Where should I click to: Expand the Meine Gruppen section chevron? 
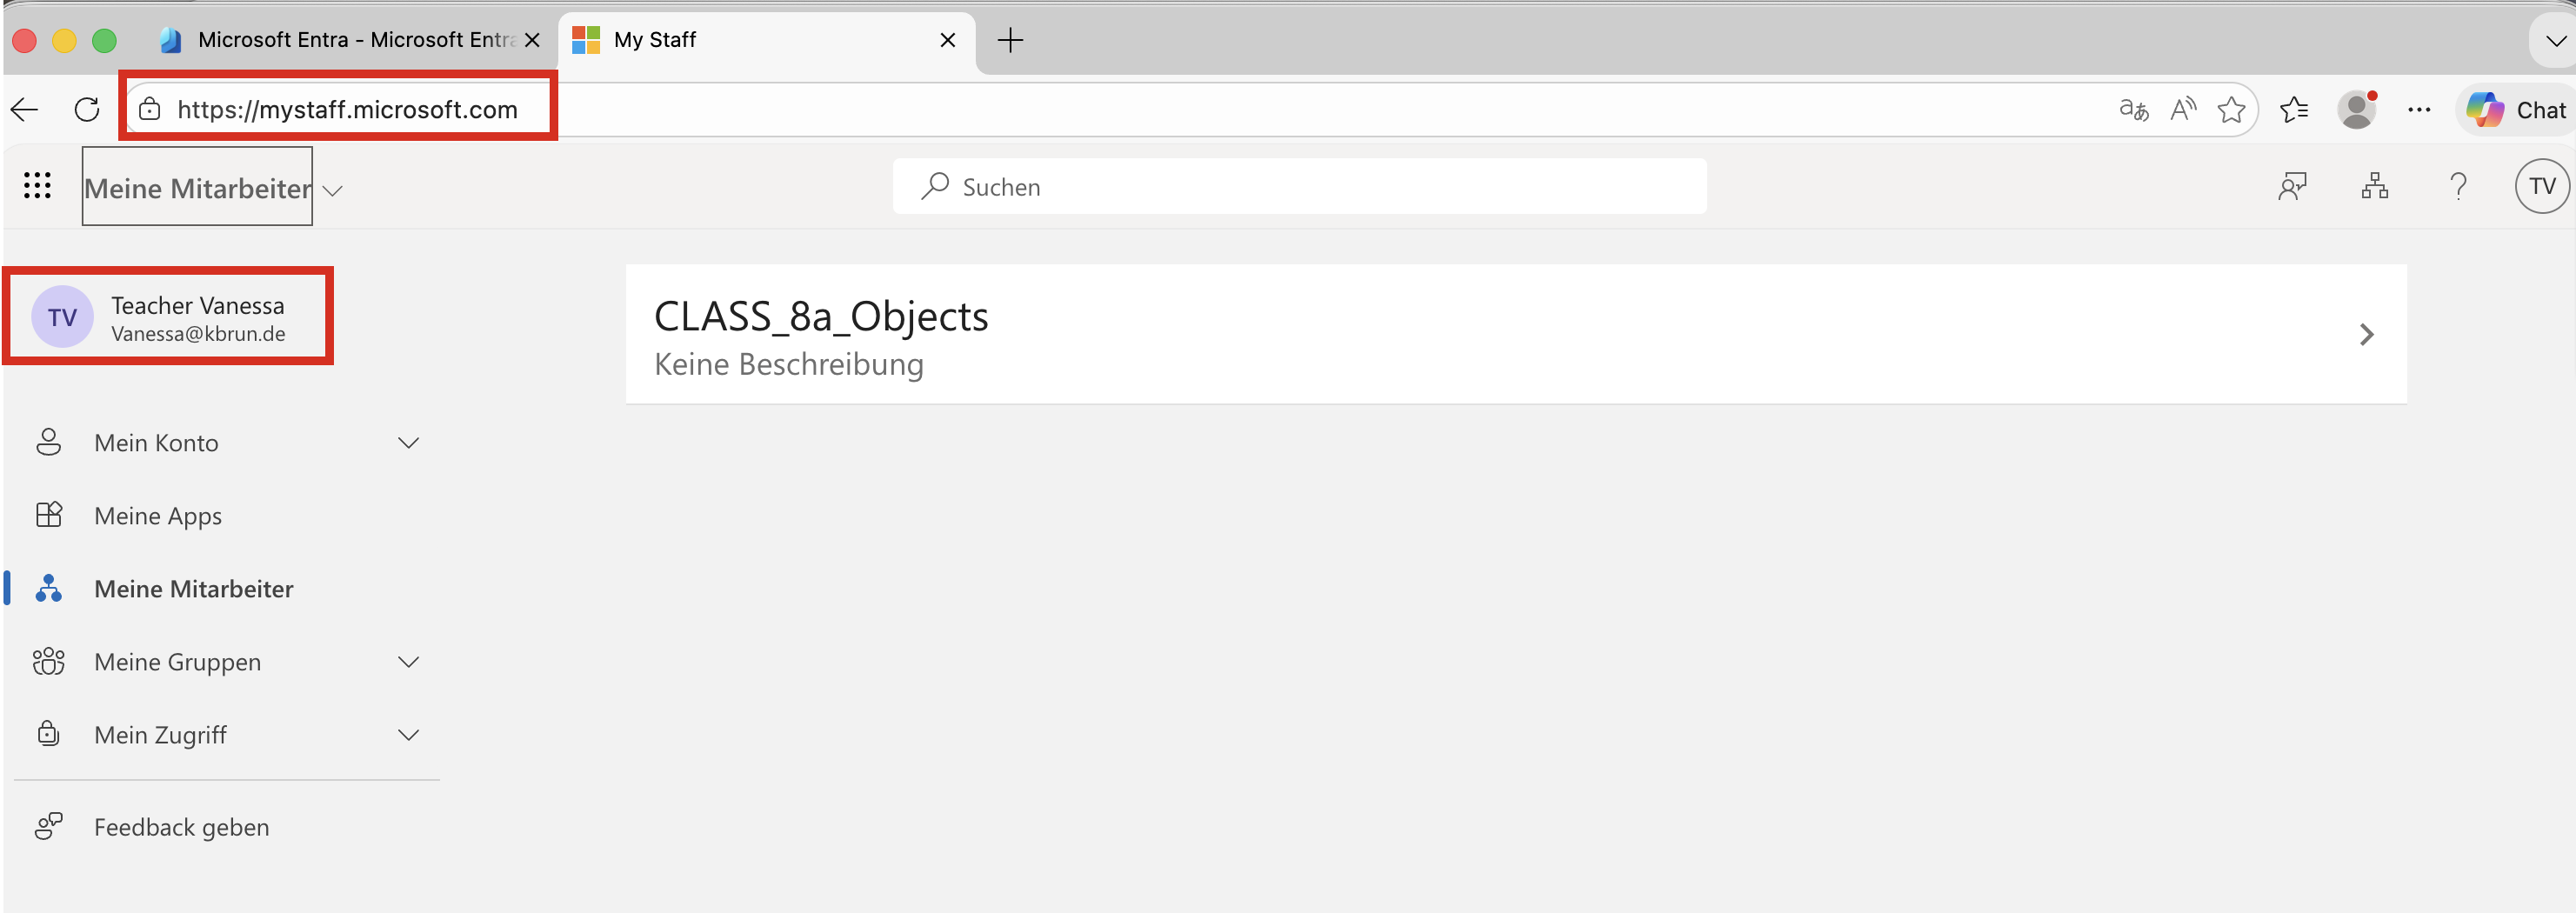tap(408, 662)
